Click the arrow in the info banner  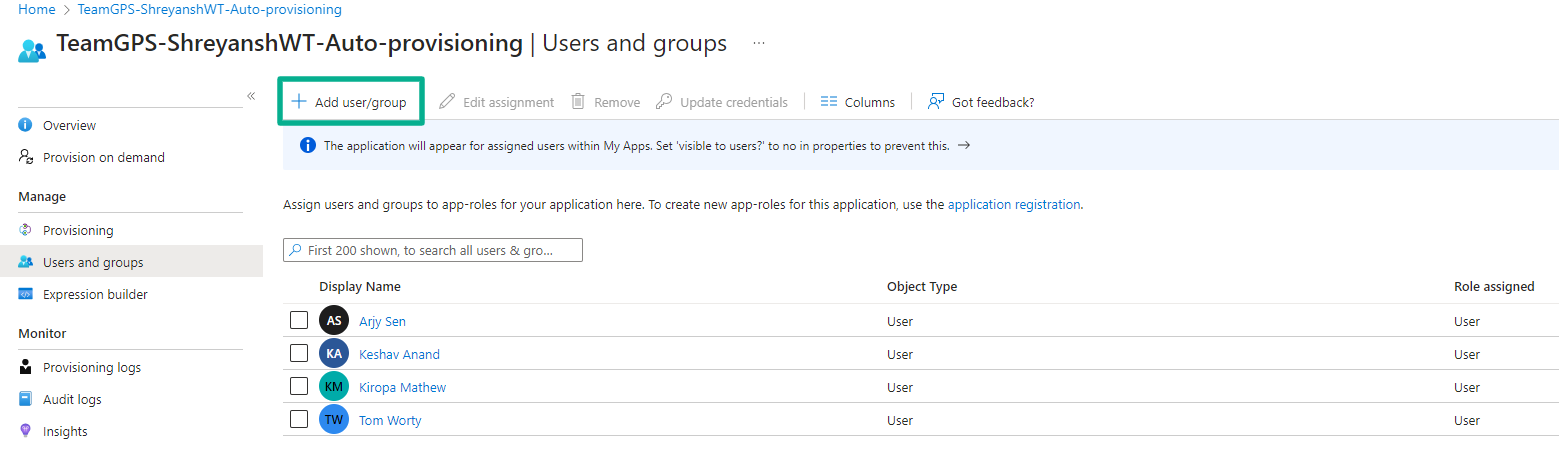click(963, 145)
